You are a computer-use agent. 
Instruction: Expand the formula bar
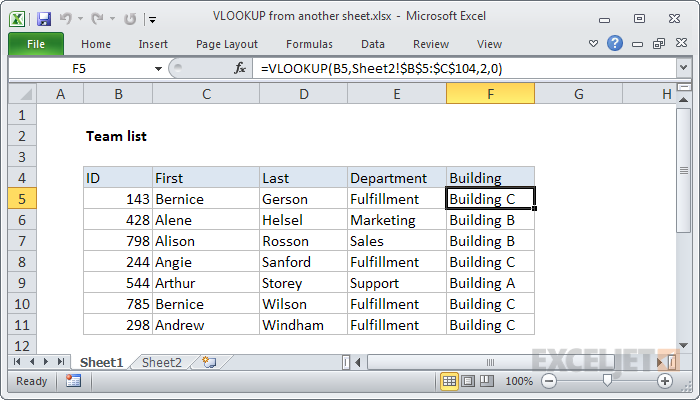[x=682, y=69]
